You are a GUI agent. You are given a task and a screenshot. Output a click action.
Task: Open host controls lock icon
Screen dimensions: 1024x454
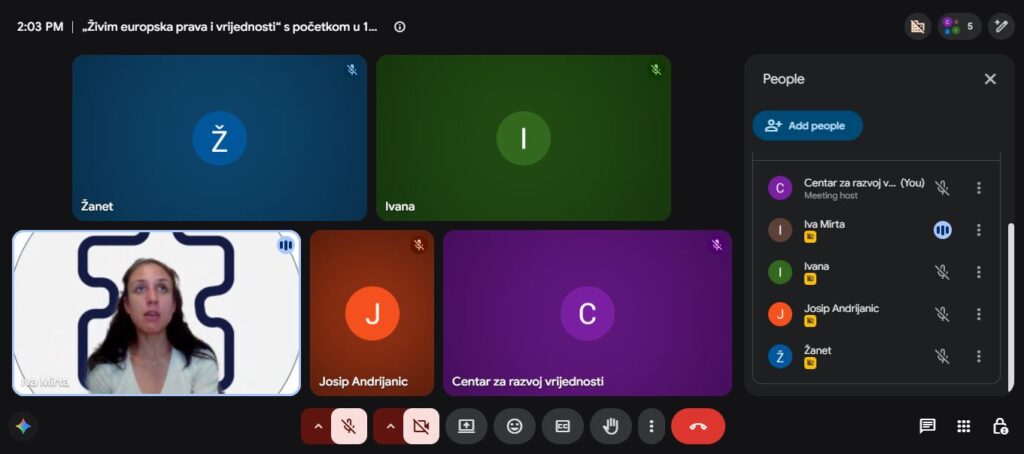(x=1000, y=427)
